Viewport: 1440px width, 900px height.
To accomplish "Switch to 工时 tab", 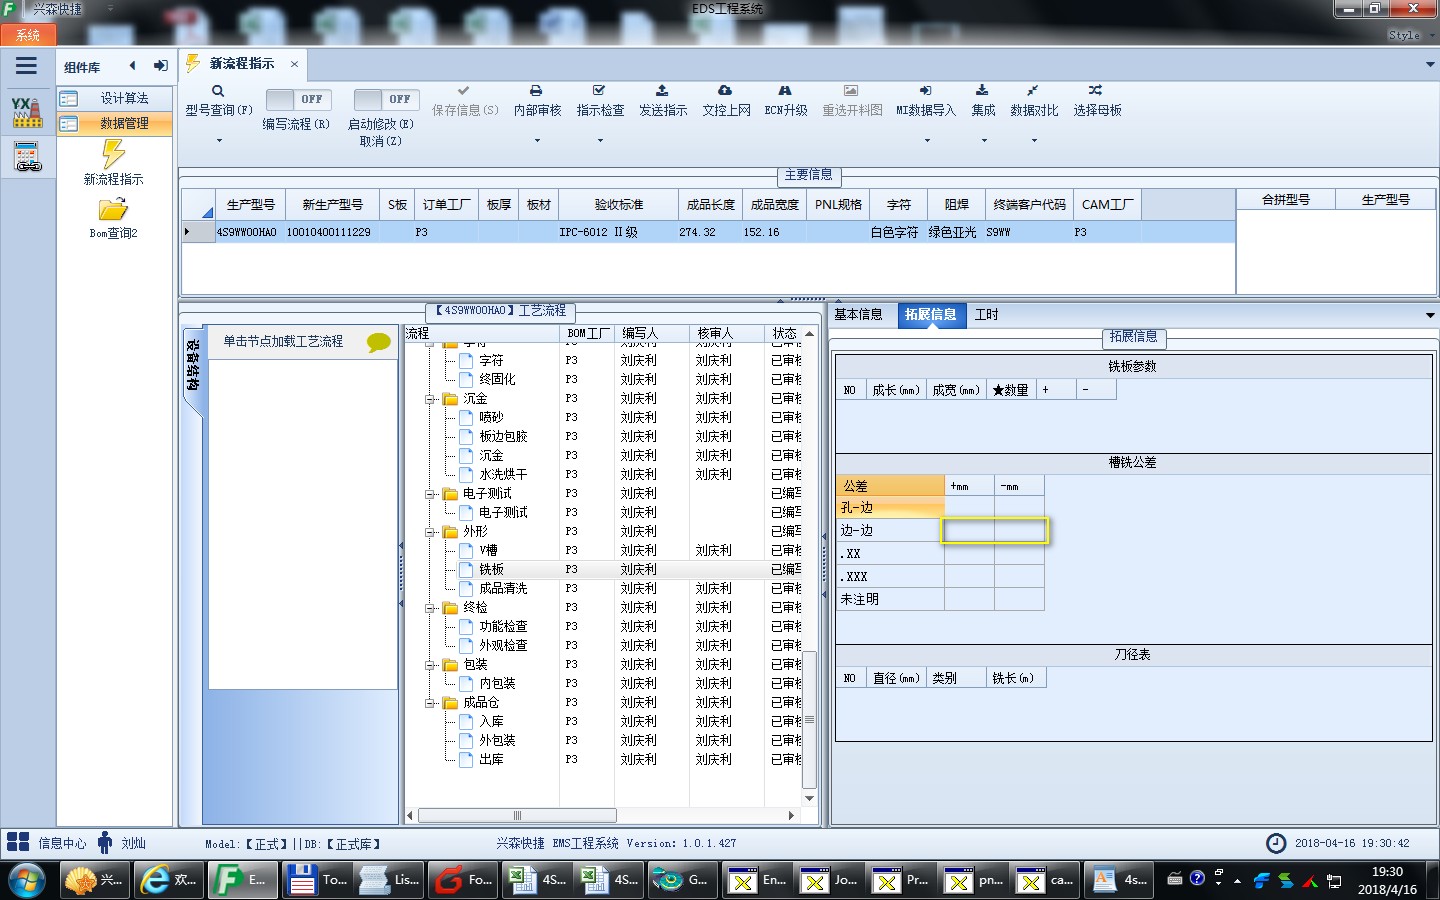I will (986, 314).
